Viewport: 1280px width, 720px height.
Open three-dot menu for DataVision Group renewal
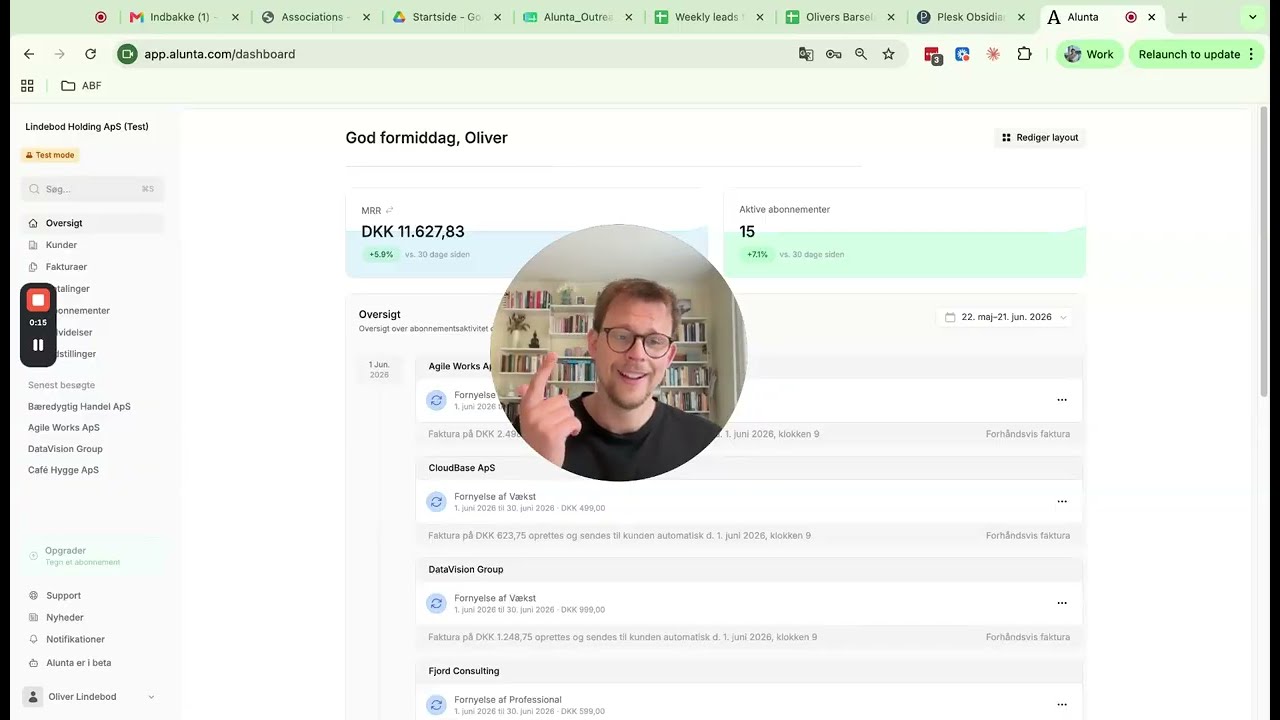coord(1062,603)
